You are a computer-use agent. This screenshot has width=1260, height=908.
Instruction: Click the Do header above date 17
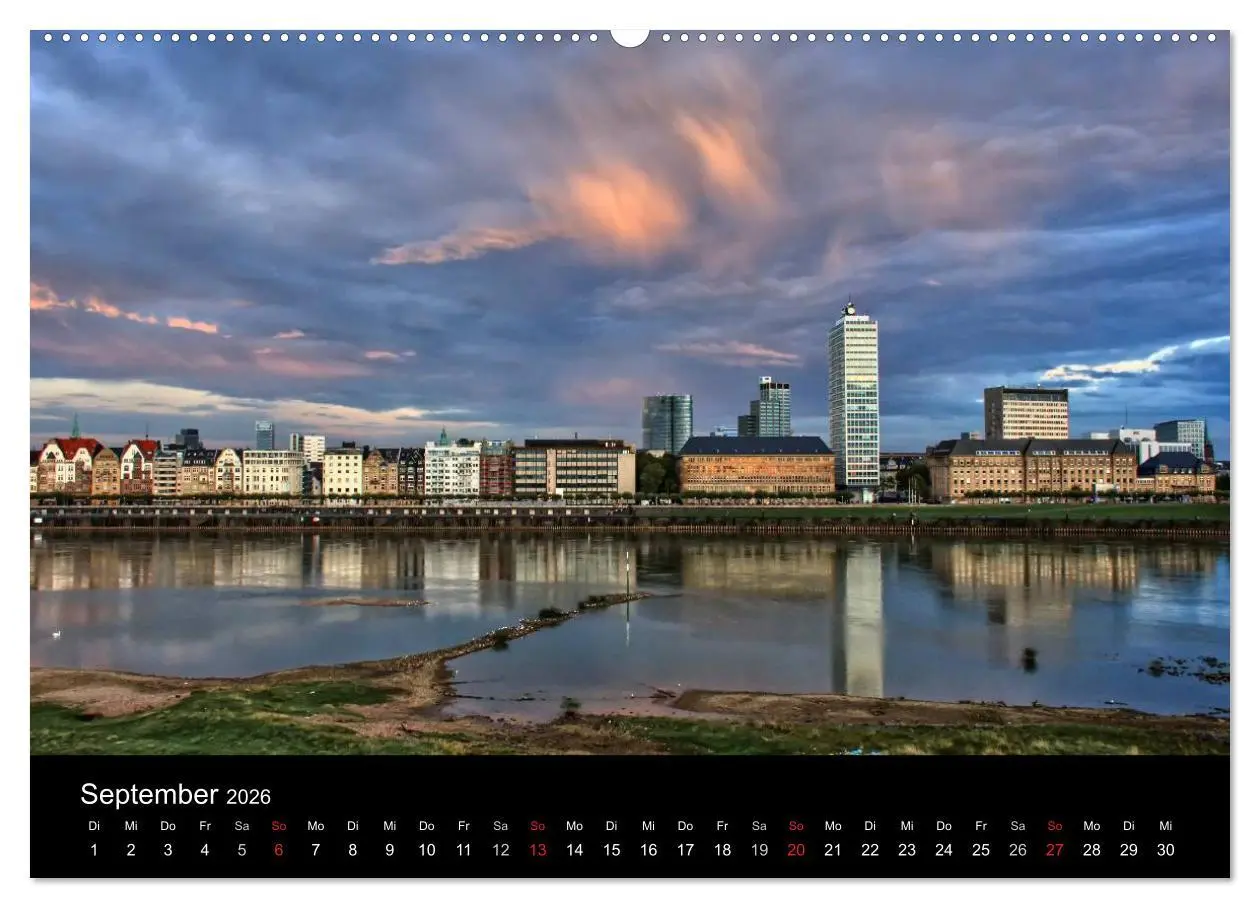685,826
